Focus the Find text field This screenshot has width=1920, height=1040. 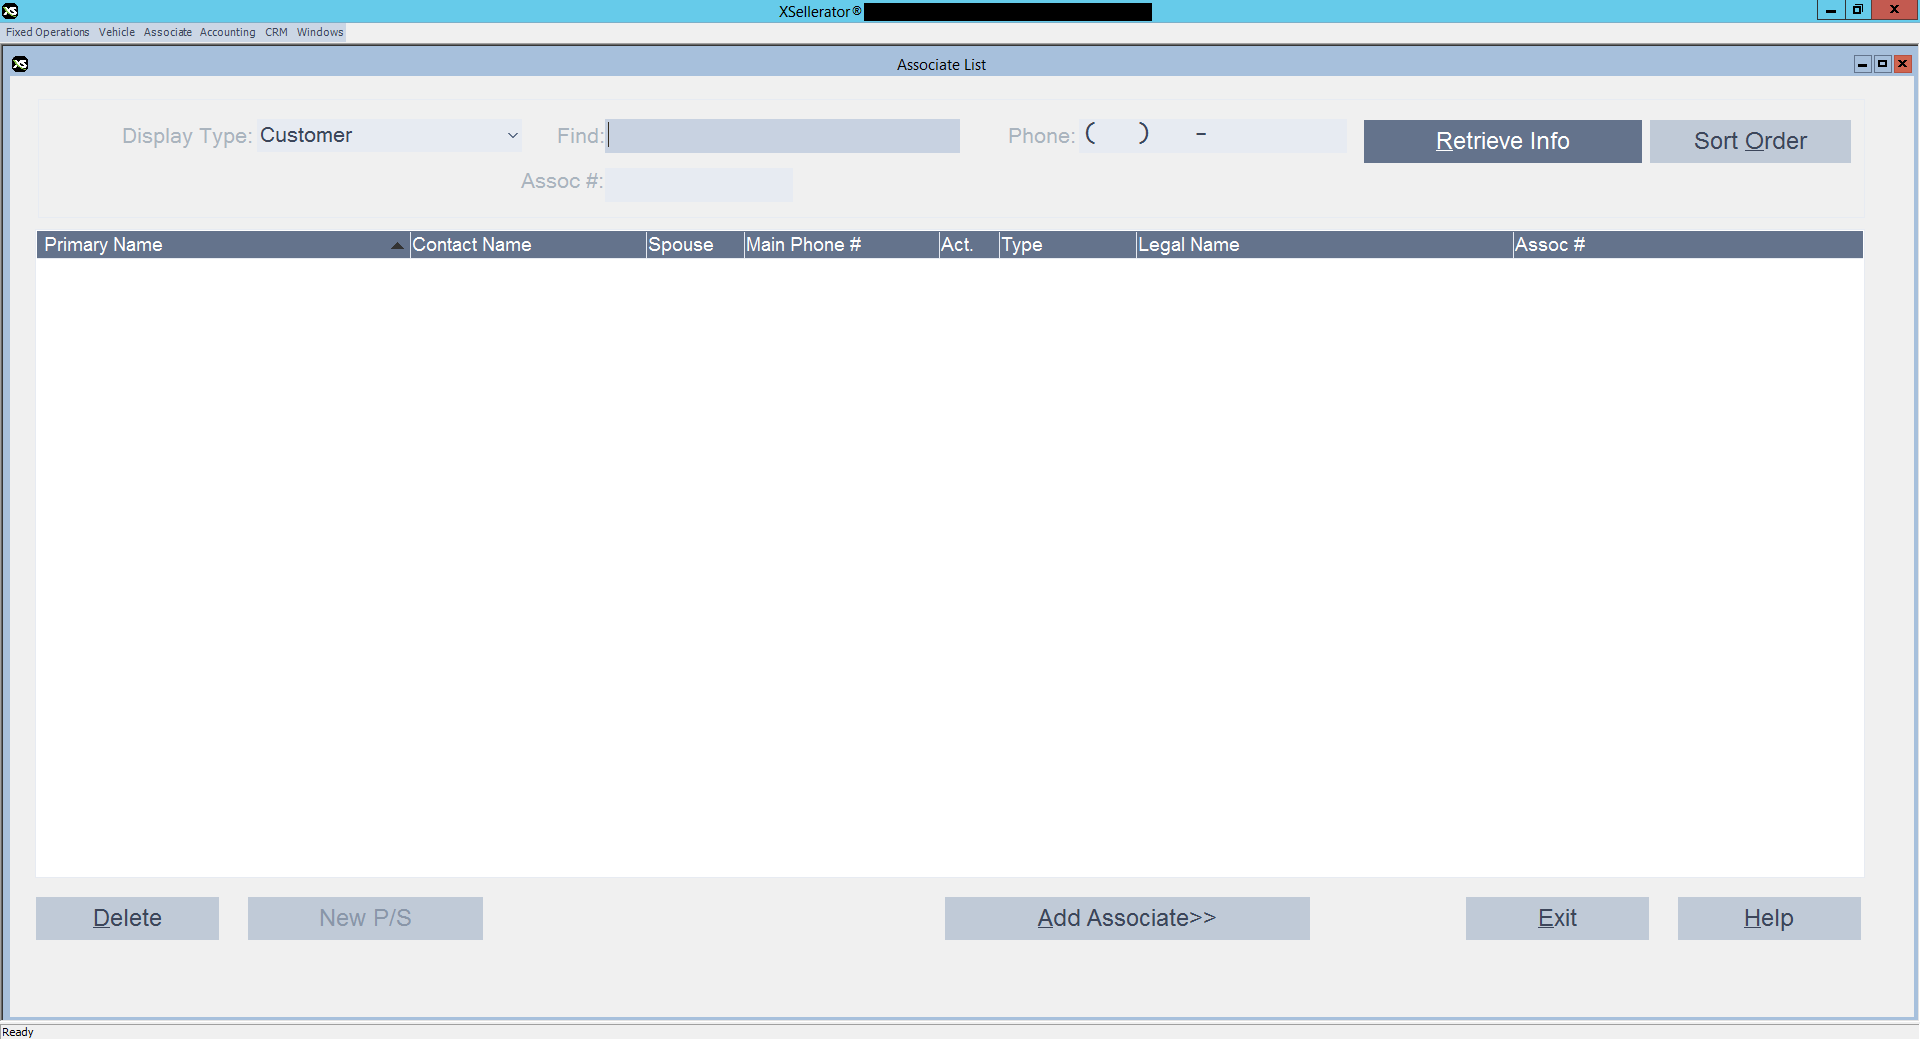[782, 136]
